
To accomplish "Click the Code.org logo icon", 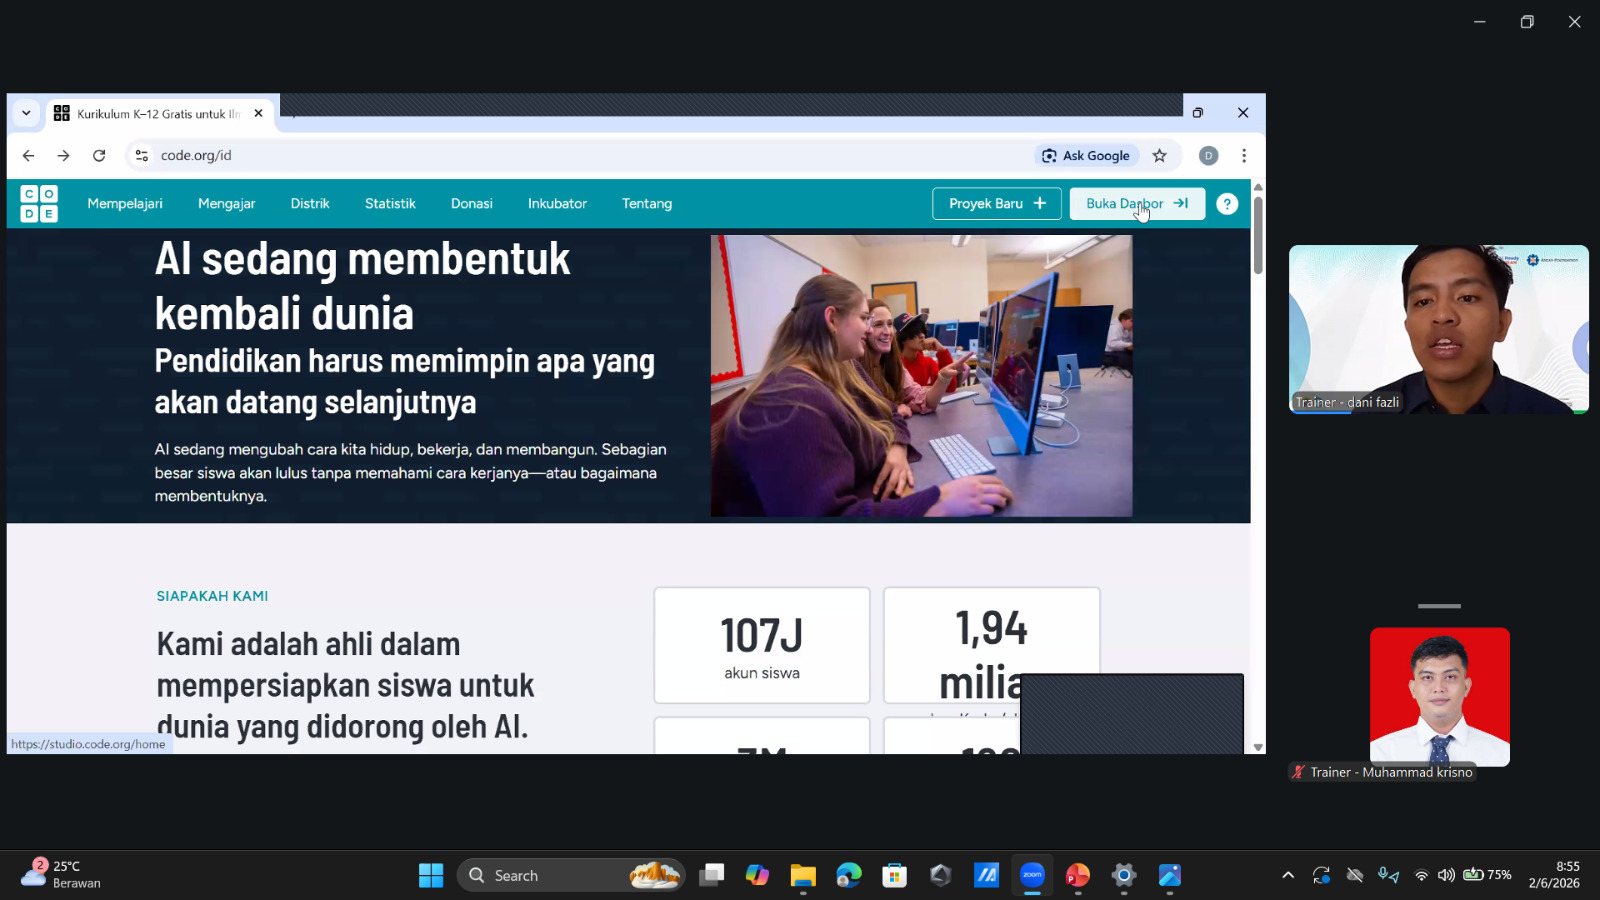I will [x=39, y=204].
